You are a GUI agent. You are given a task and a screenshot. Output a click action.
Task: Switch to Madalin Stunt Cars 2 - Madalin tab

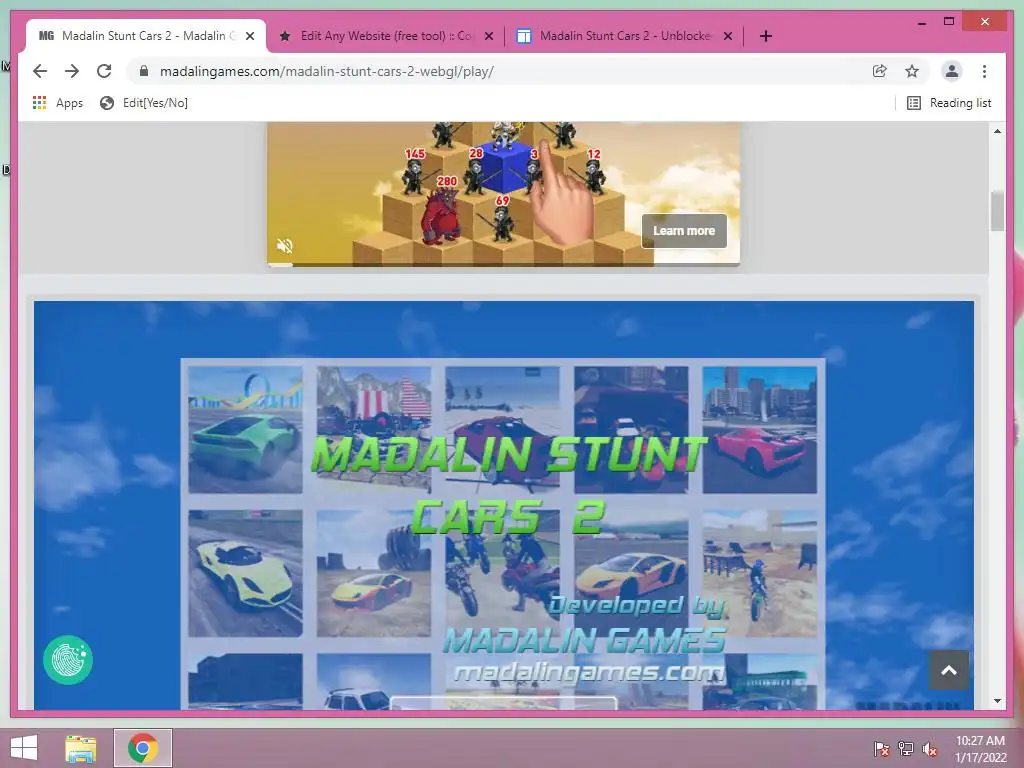[145, 36]
